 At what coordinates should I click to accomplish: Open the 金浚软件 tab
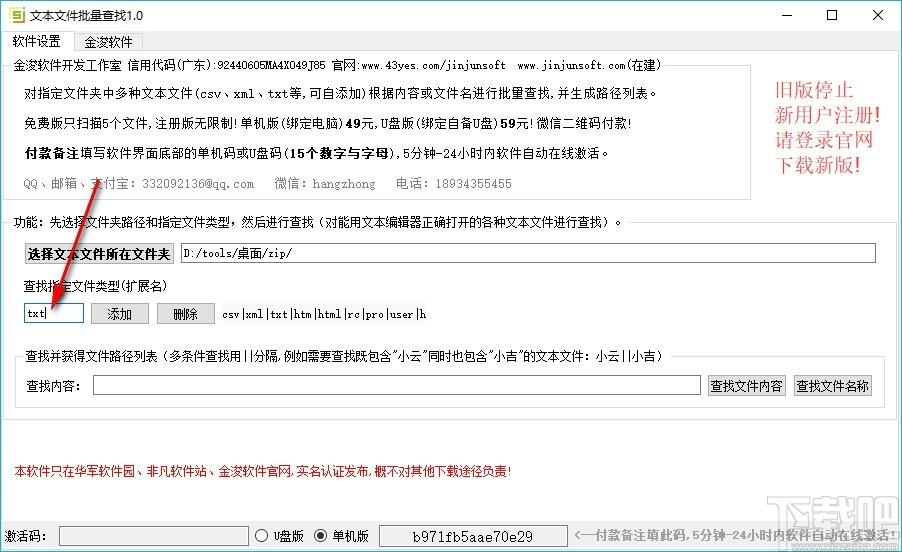108,42
